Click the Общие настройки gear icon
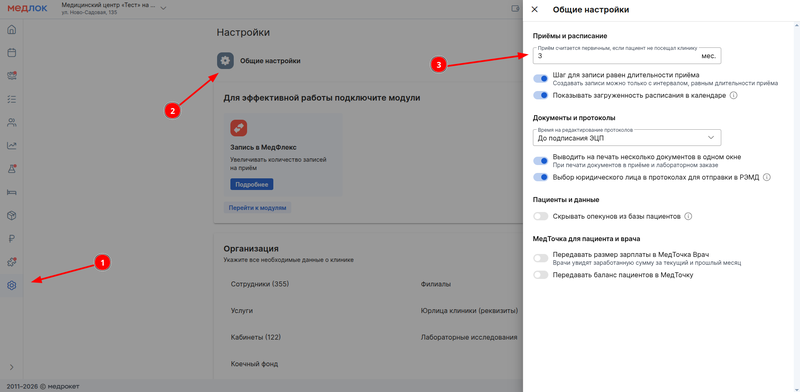Image resolution: width=800 pixels, height=392 pixels. coord(225,61)
